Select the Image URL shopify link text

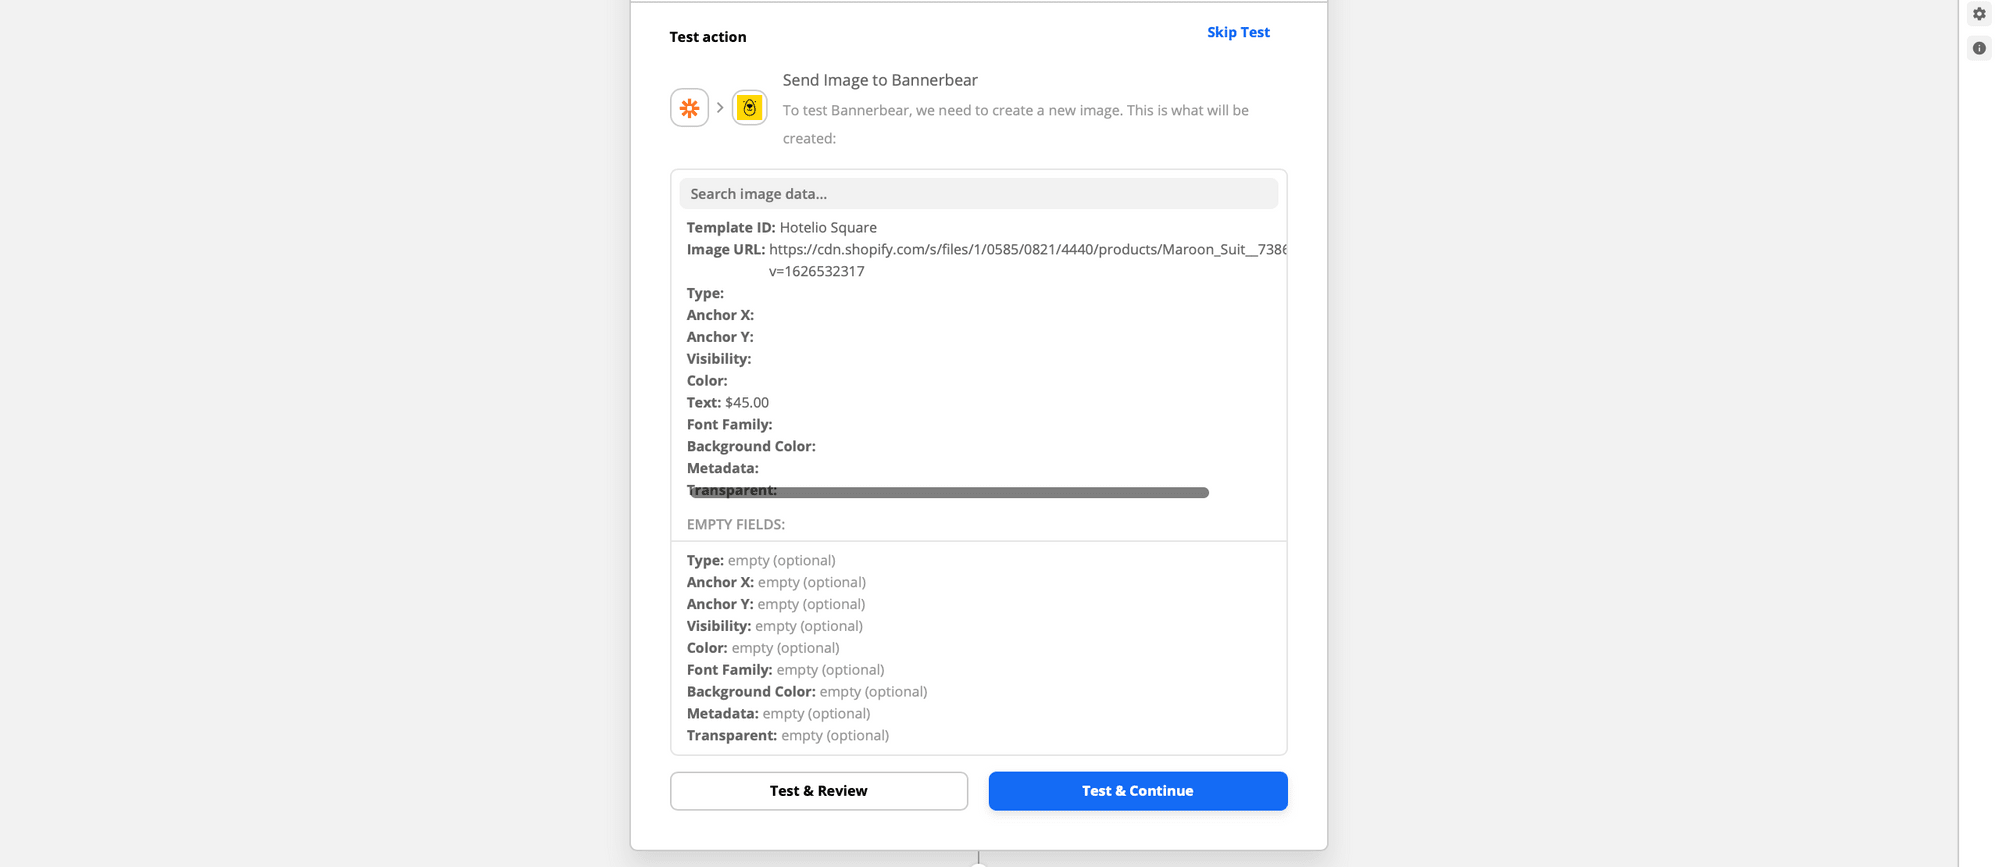coord(1028,250)
